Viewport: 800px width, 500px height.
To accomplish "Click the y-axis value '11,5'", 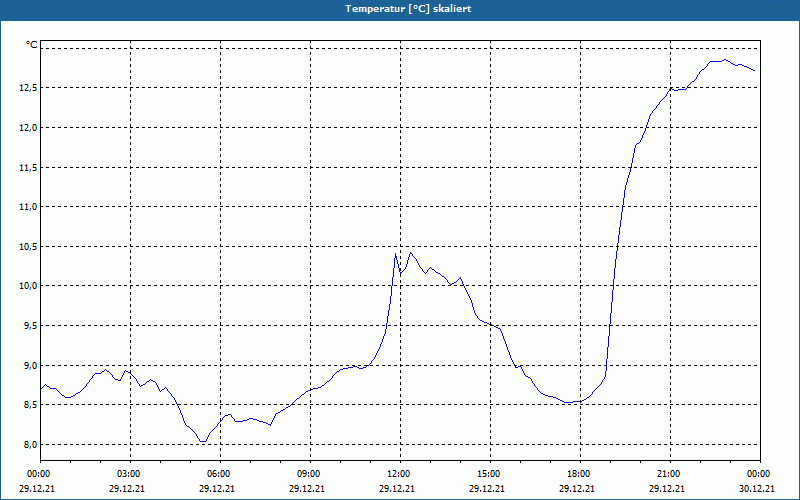I will pyautogui.click(x=30, y=167).
